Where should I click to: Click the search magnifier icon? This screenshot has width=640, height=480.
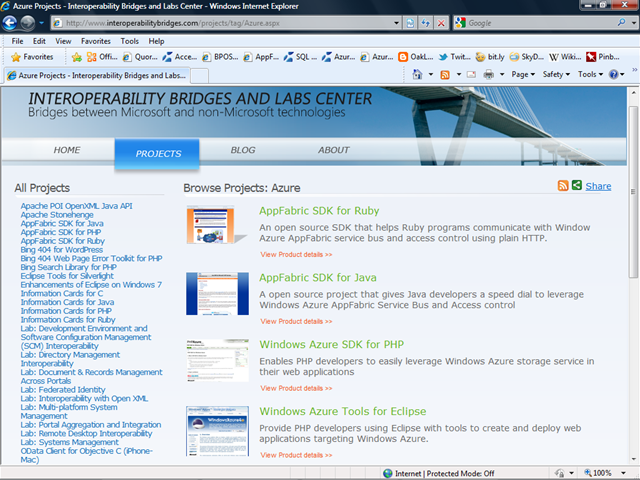click(x=621, y=22)
